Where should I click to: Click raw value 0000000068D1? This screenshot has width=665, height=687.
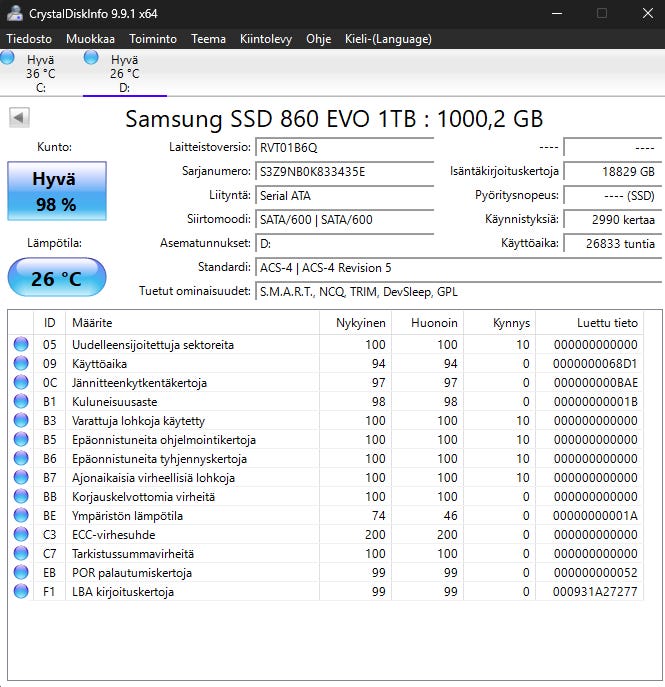595,364
